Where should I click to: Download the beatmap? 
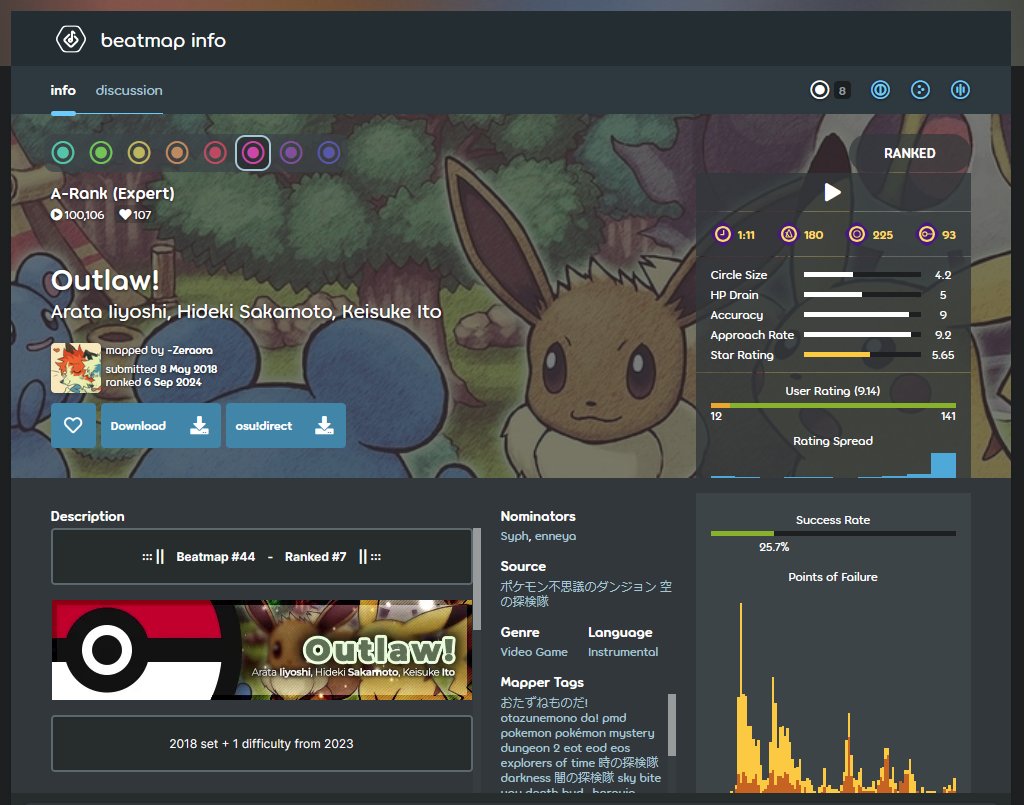coord(160,426)
